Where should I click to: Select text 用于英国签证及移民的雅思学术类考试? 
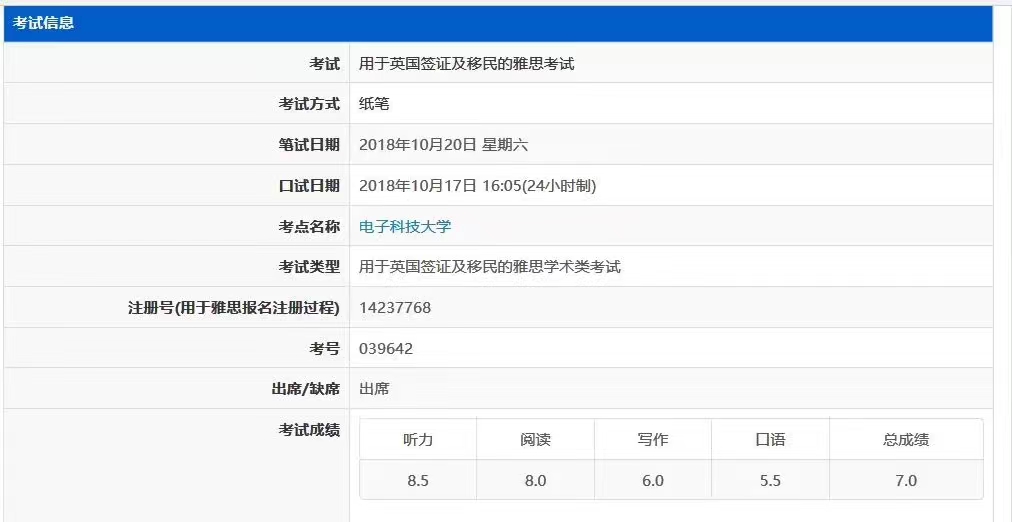pos(490,267)
